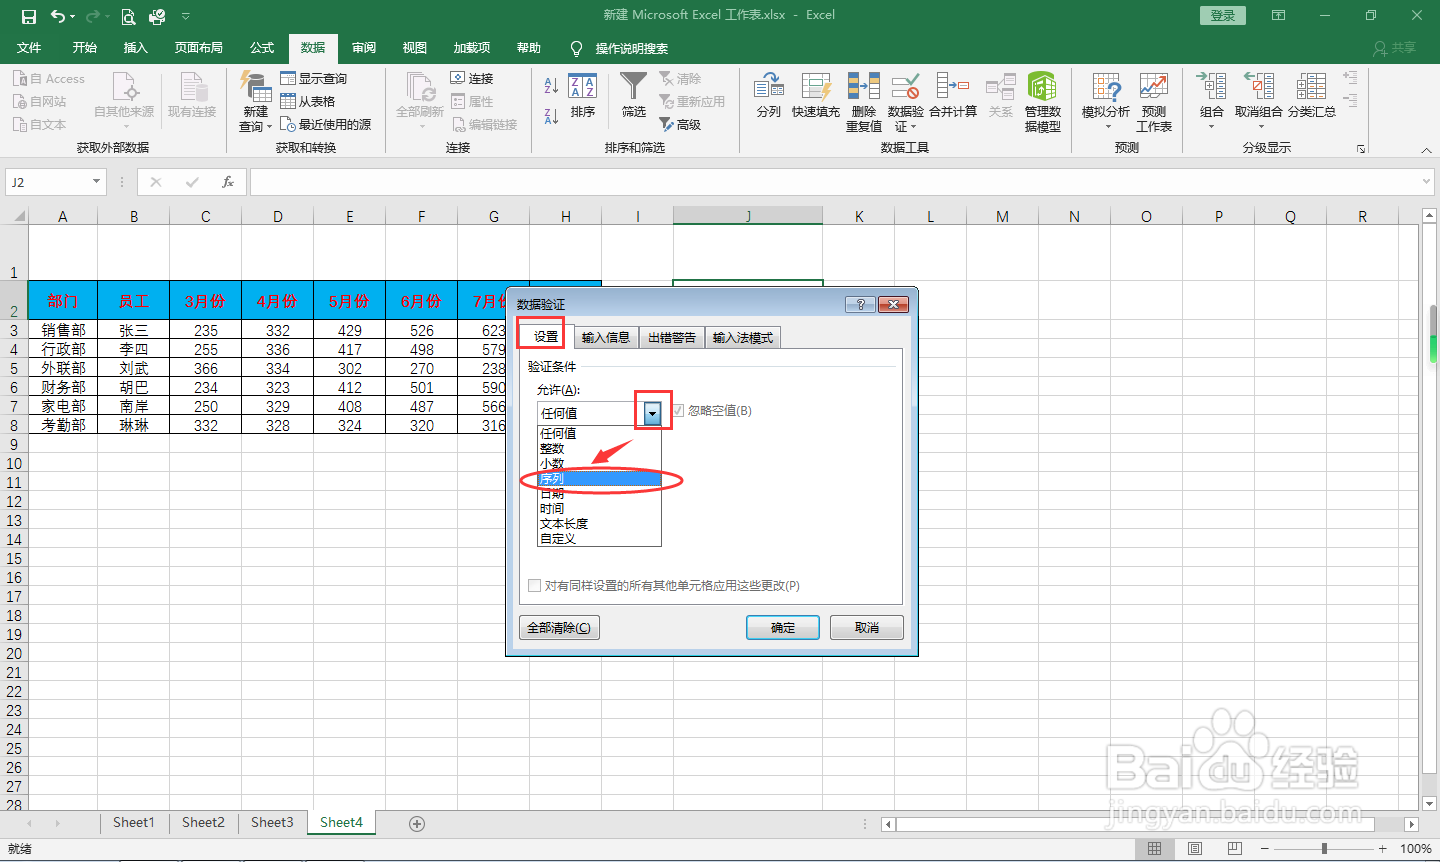The height and width of the screenshot is (862, 1440).
Task: Open the Outline group dialog launcher
Action: coord(1361,148)
